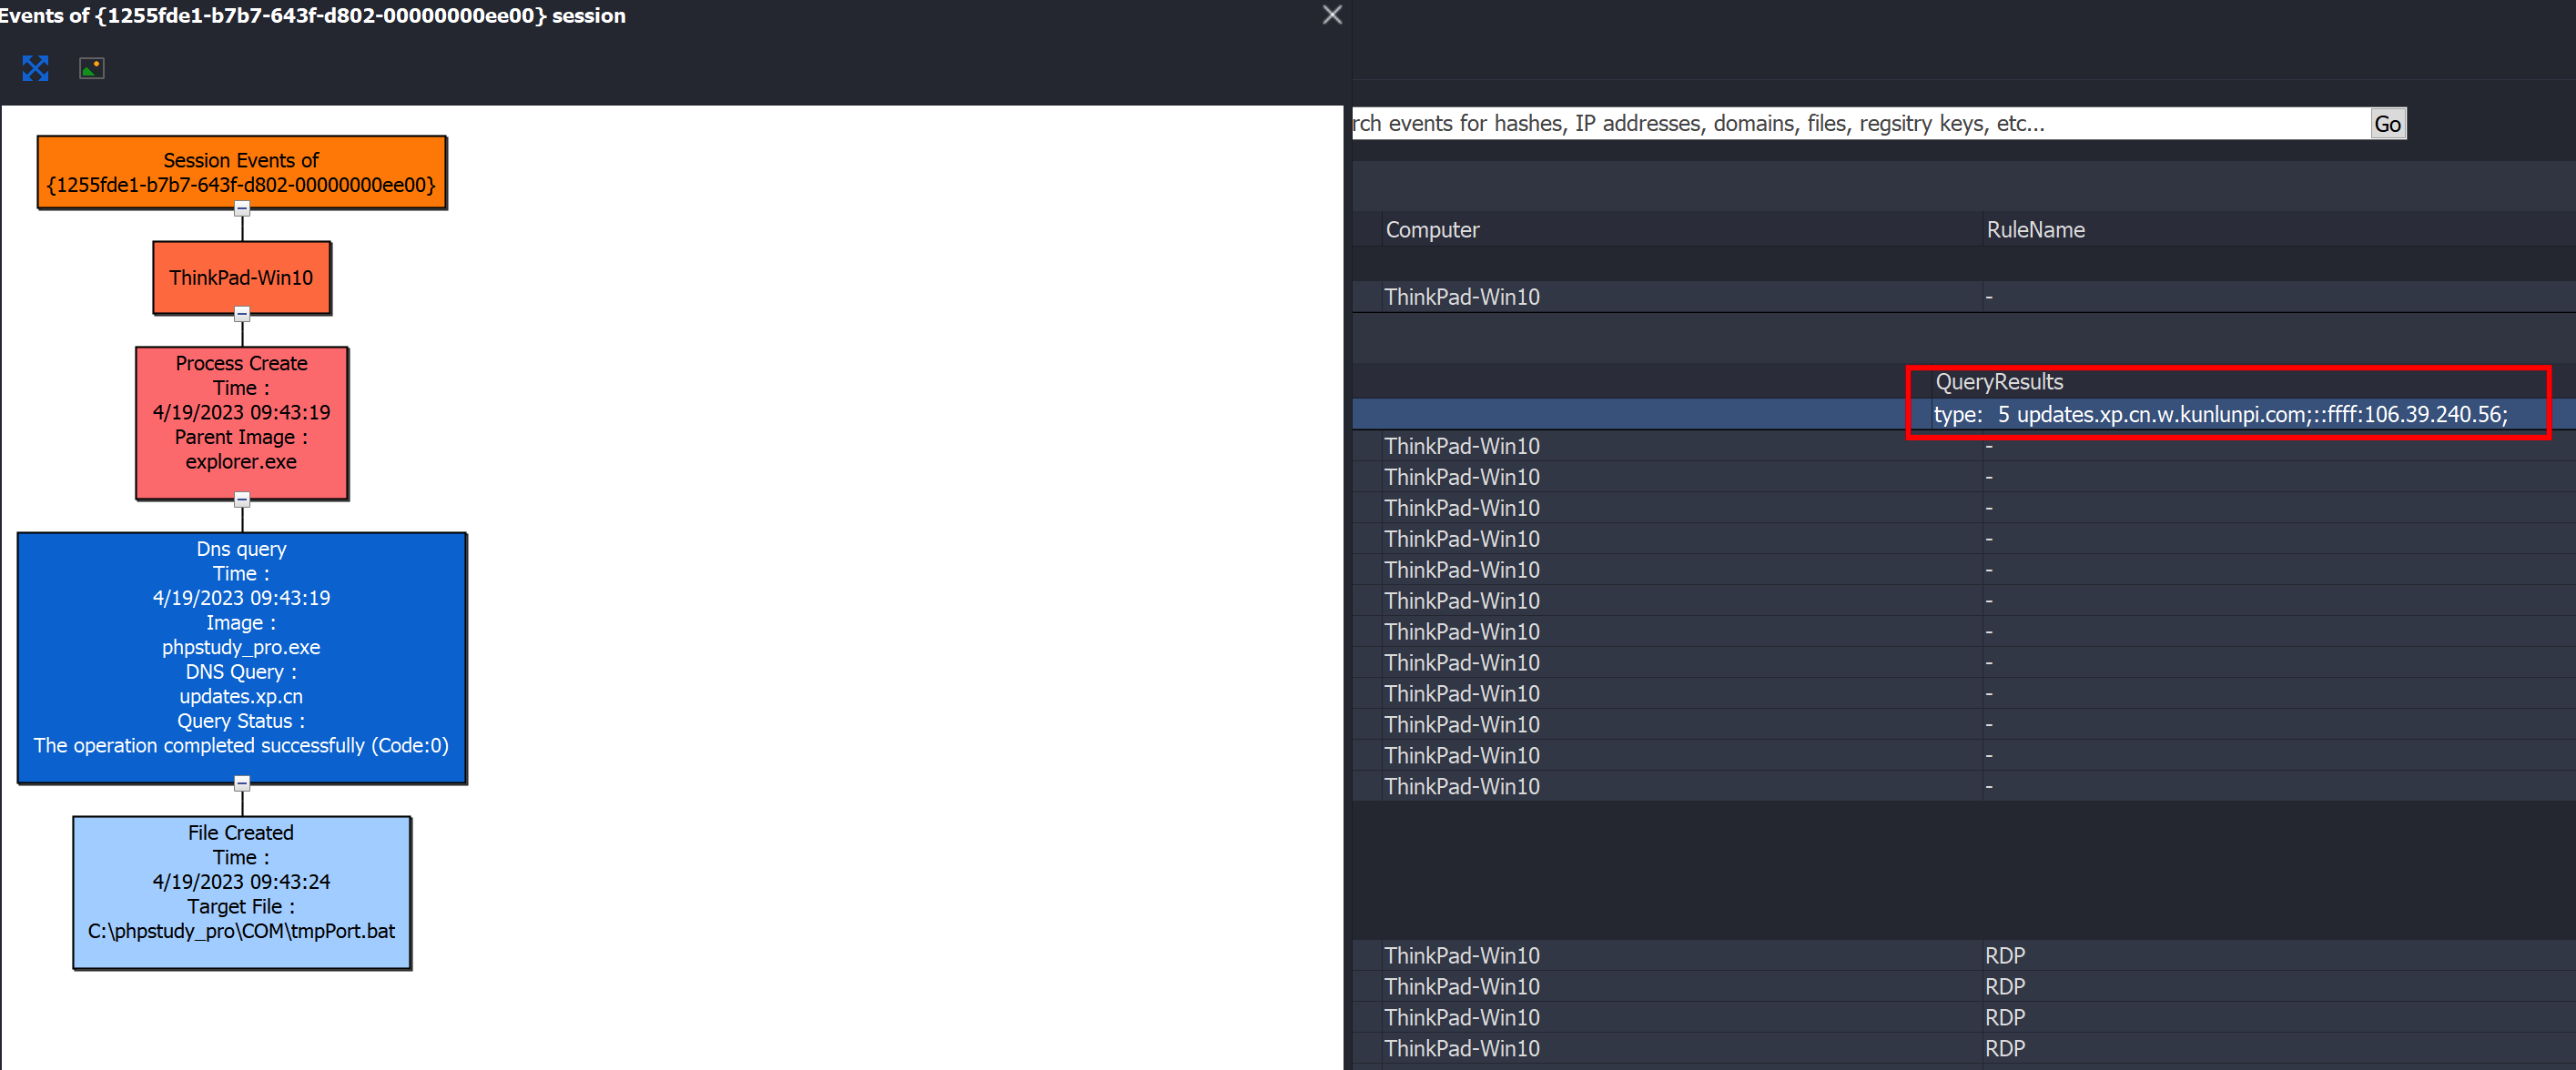Screen dimensions: 2576x1070
Task: Select the Dns query updates.xp.cn node
Action: 242,658
